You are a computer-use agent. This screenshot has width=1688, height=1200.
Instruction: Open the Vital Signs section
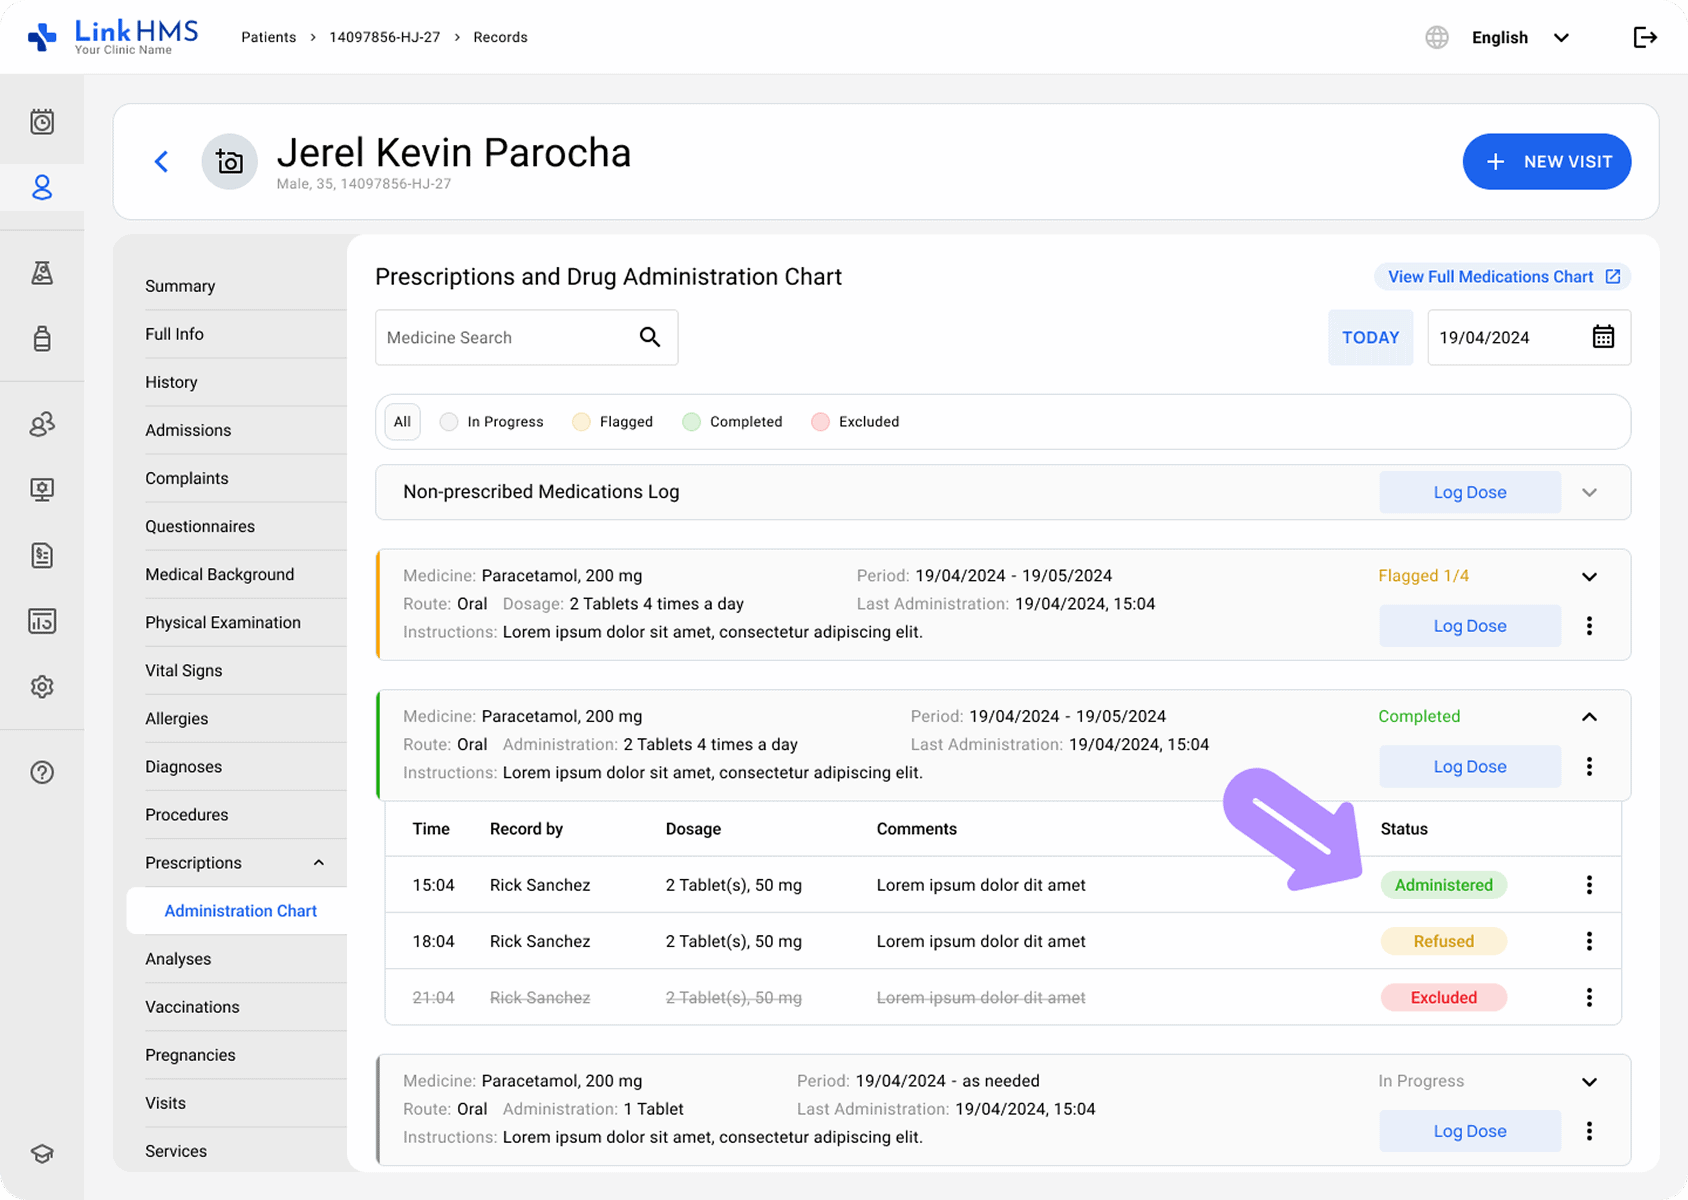click(x=184, y=671)
